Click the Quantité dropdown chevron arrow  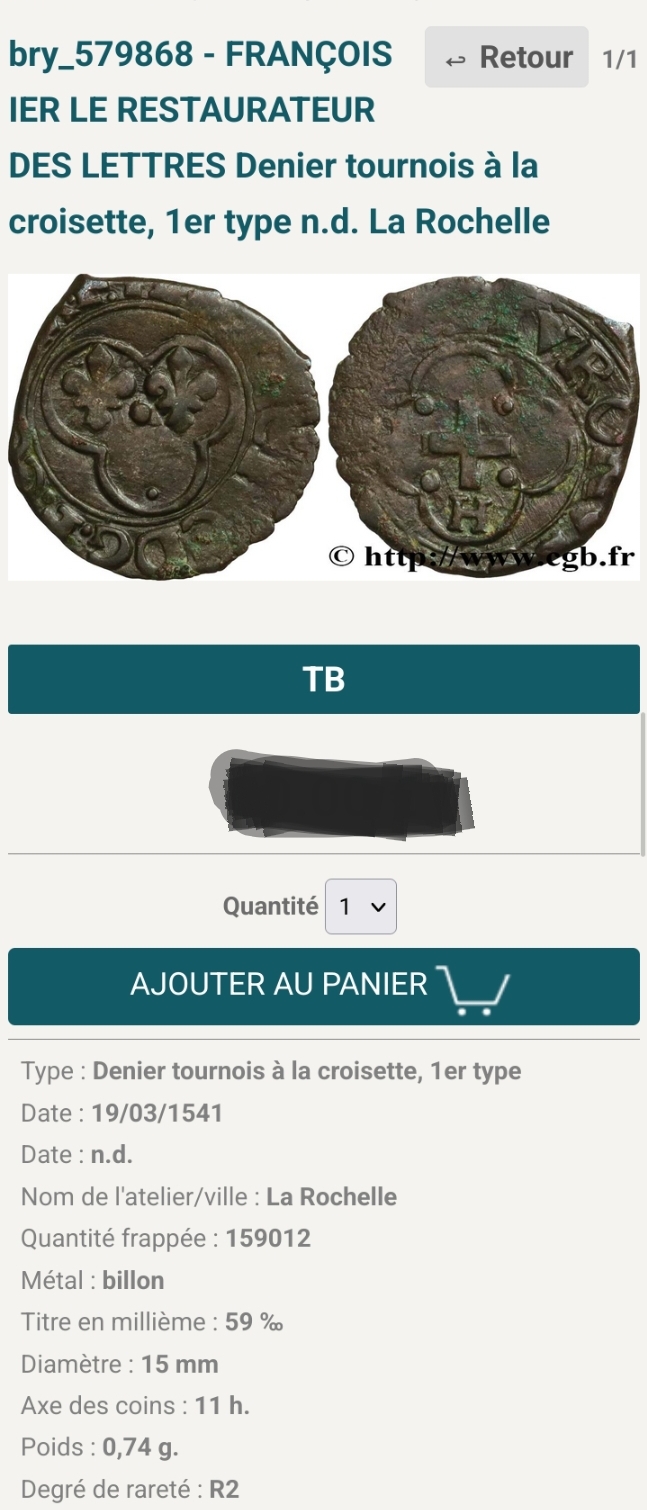pos(378,907)
